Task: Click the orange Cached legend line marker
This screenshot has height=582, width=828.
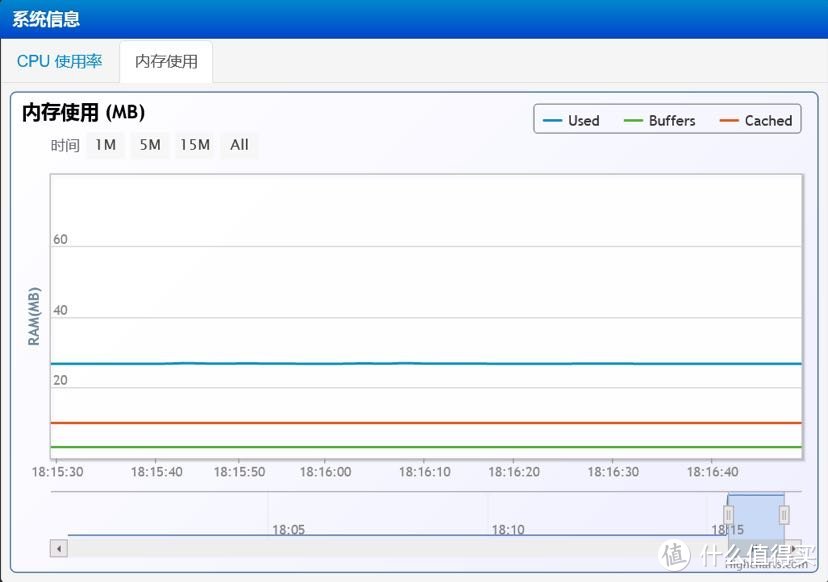Action: click(x=728, y=121)
